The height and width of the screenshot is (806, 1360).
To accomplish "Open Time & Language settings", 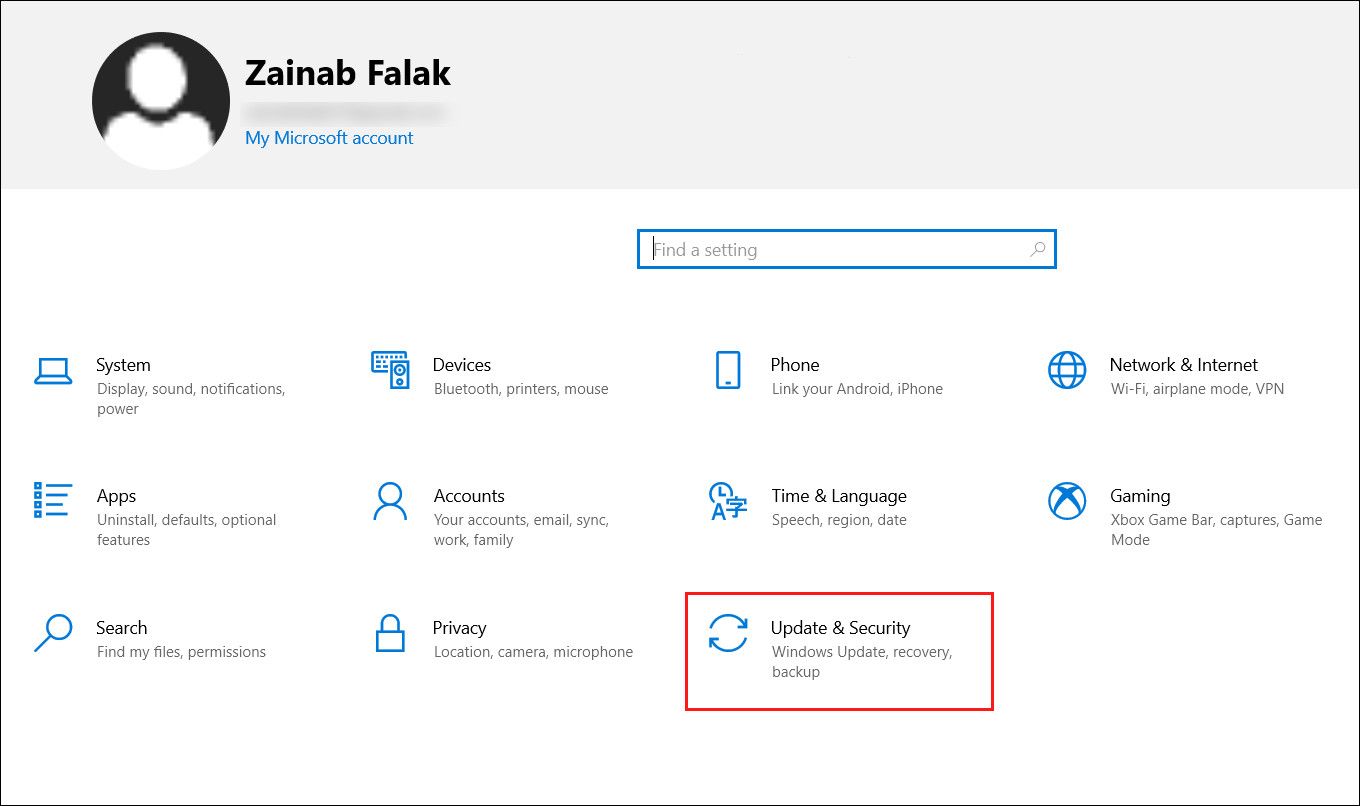I will coord(839,496).
